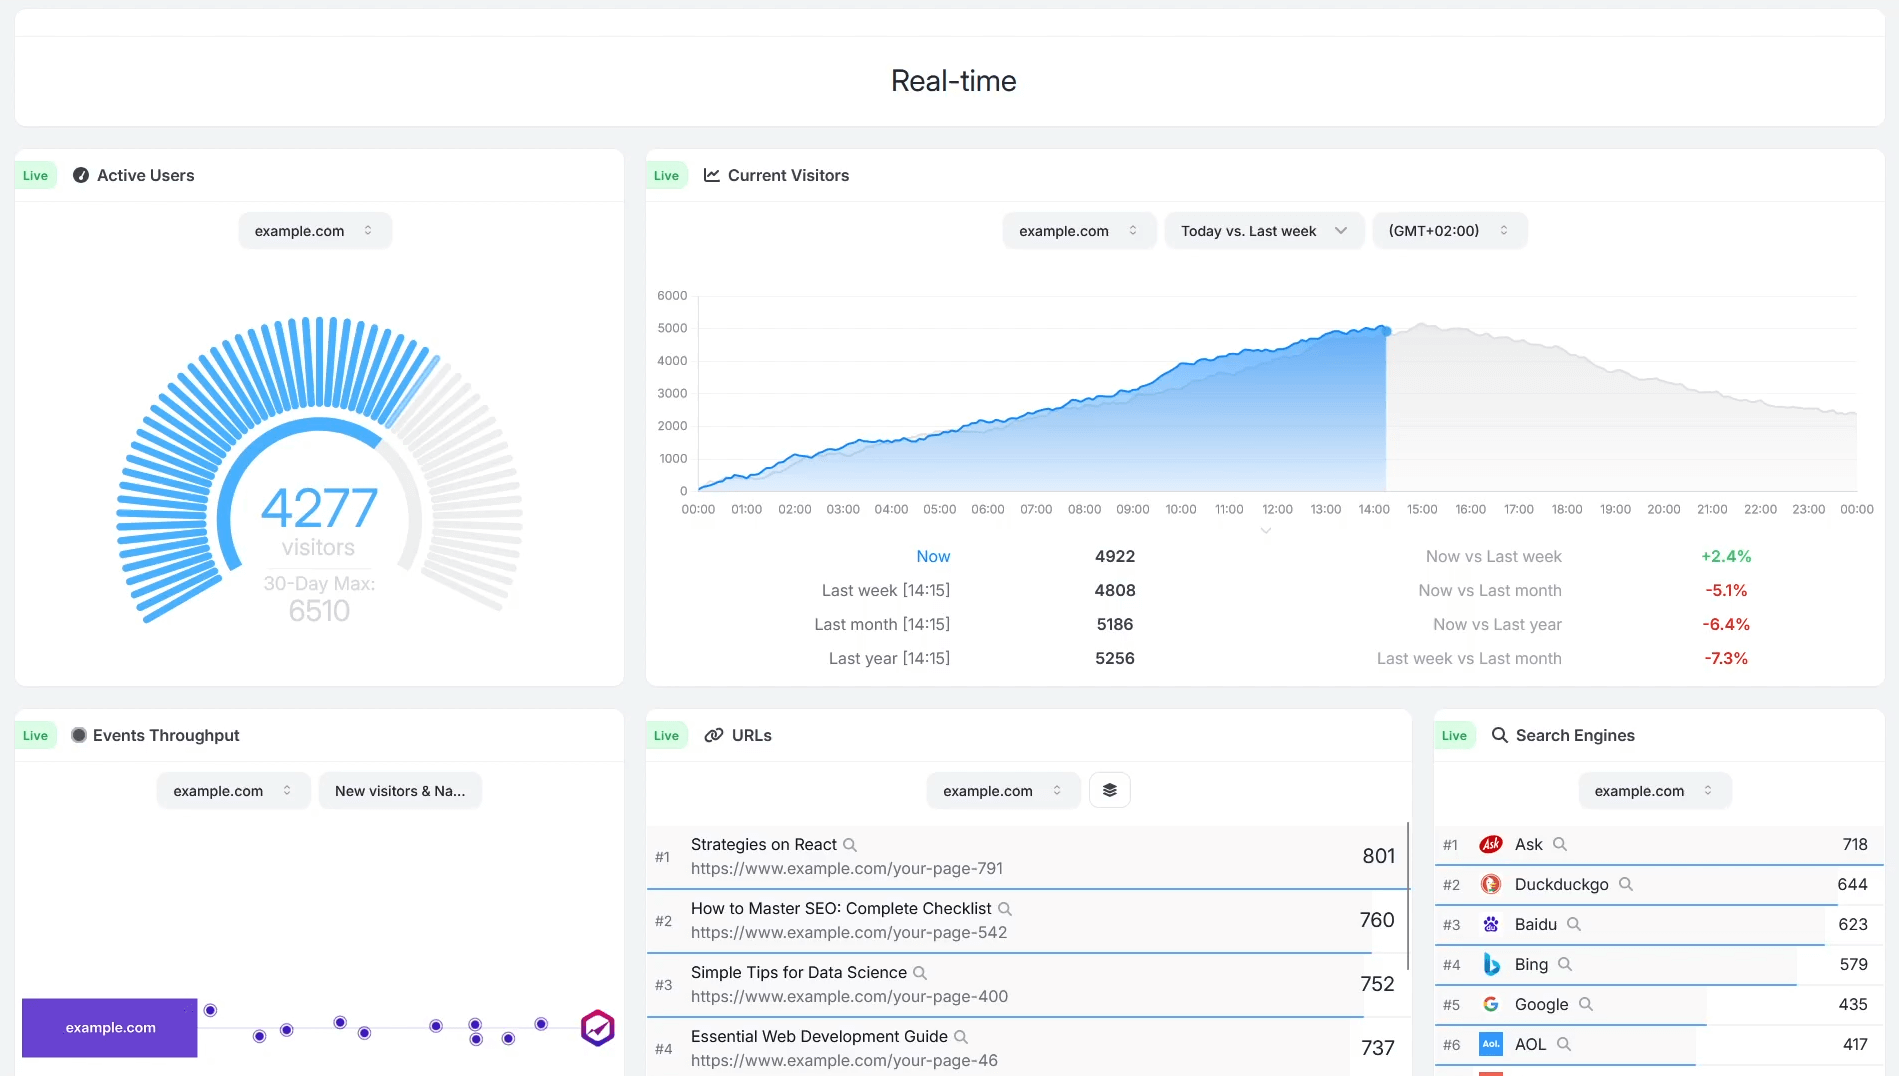Image resolution: width=1899 pixels, height=1076 pixels.
Task: Click magnifier next to Simple Tips for Data Science
Action: [x=920, y=973]
